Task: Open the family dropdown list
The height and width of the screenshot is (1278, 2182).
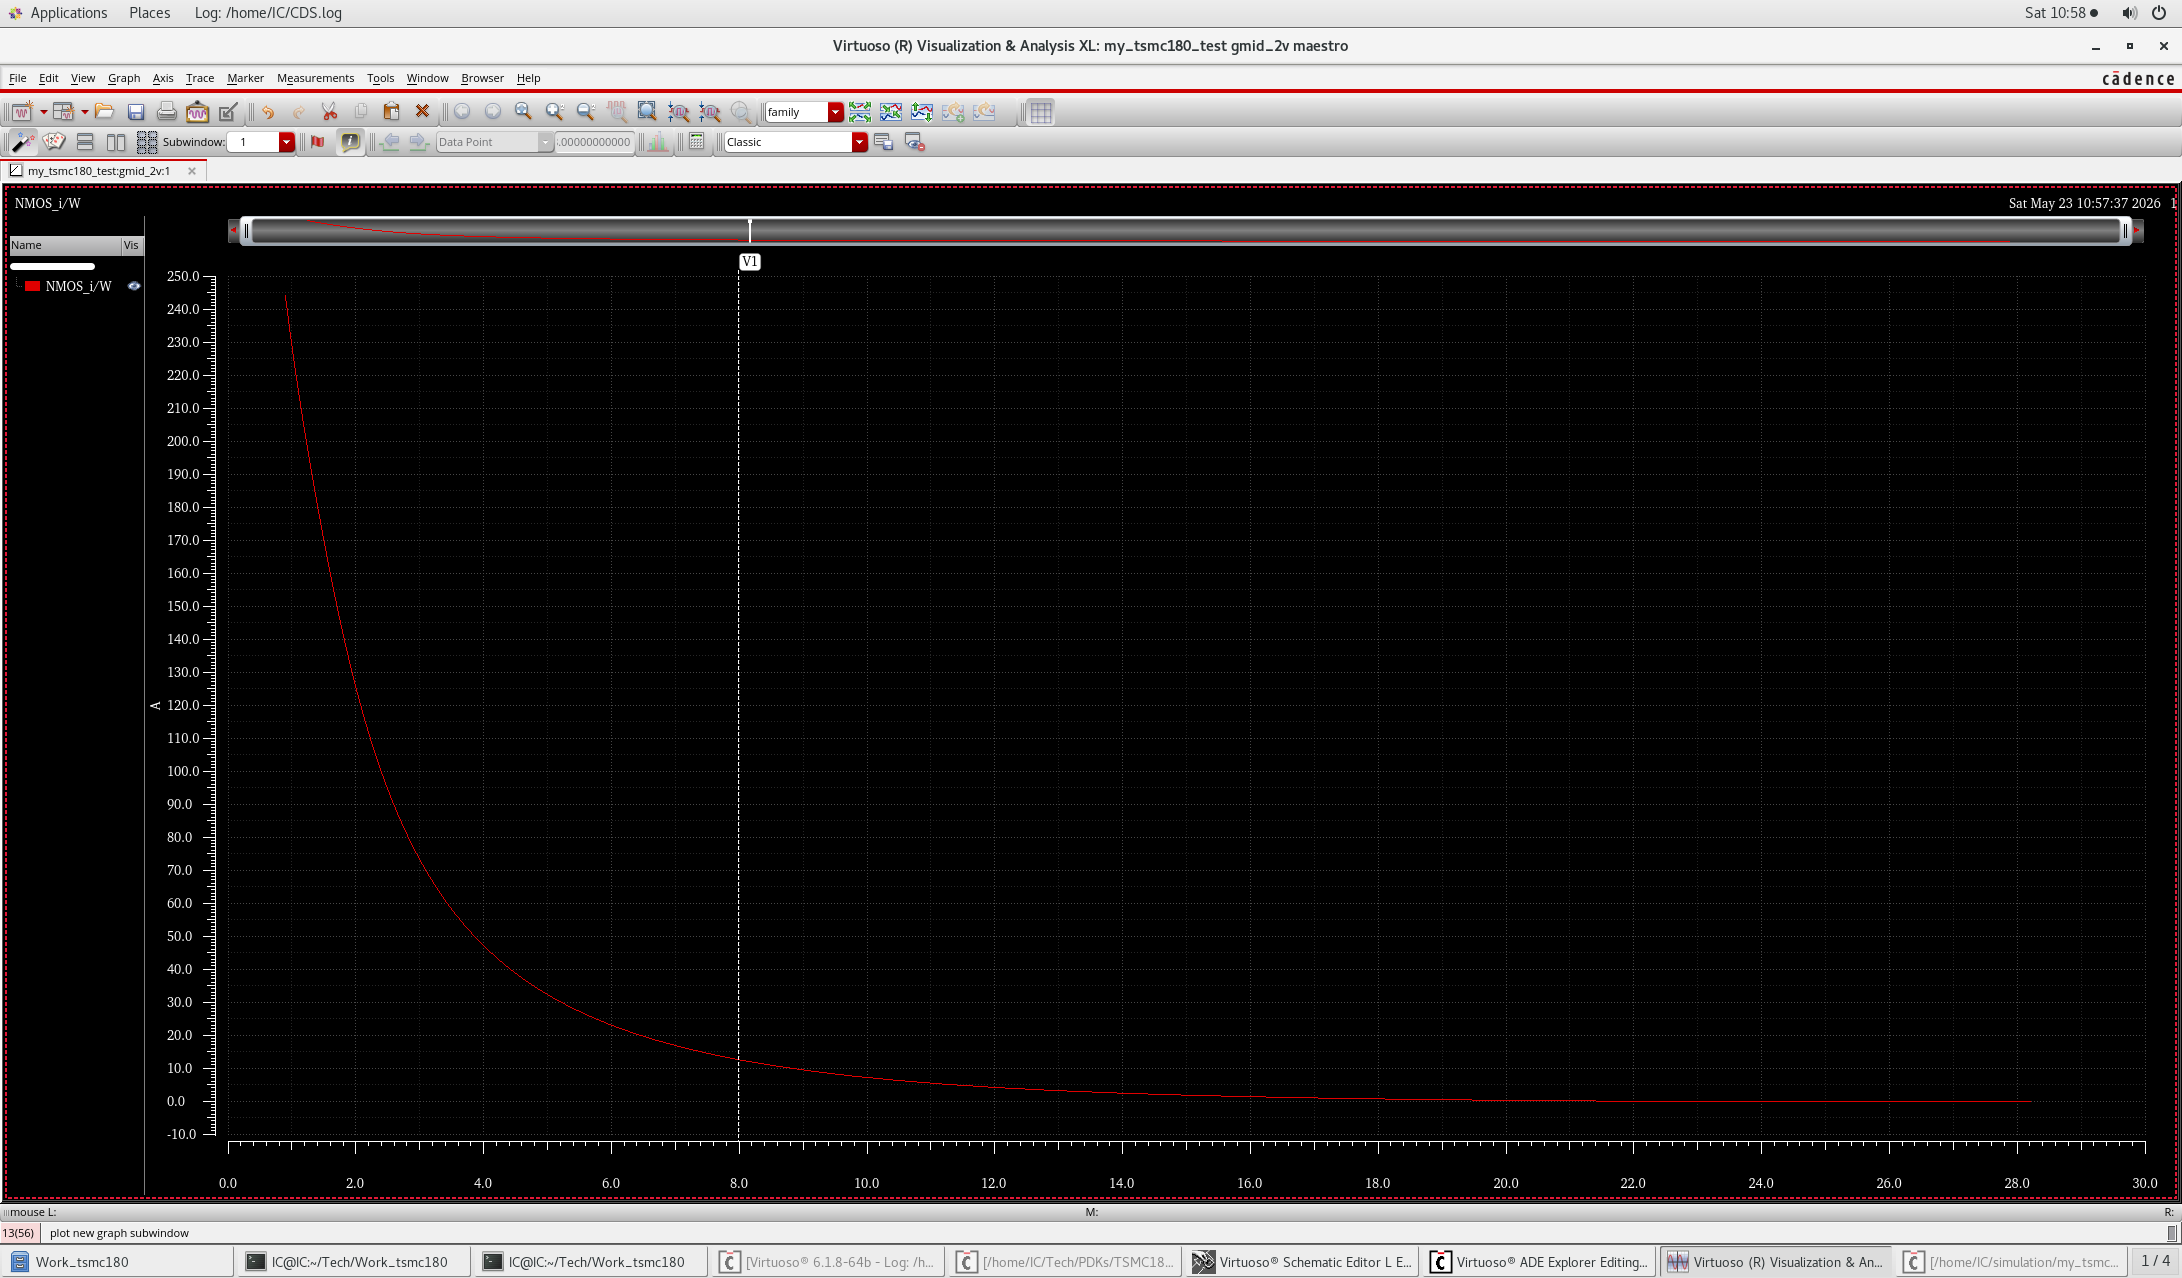Action: tap(835, 112)
